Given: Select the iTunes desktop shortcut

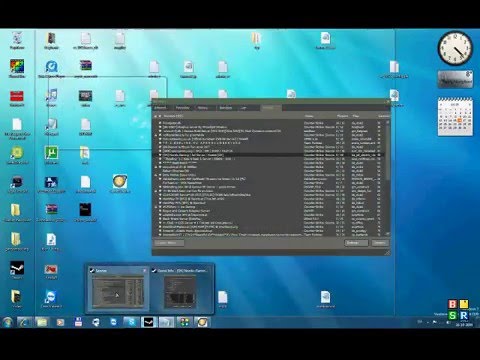Looking at the screenshot, I should (51, 98).
